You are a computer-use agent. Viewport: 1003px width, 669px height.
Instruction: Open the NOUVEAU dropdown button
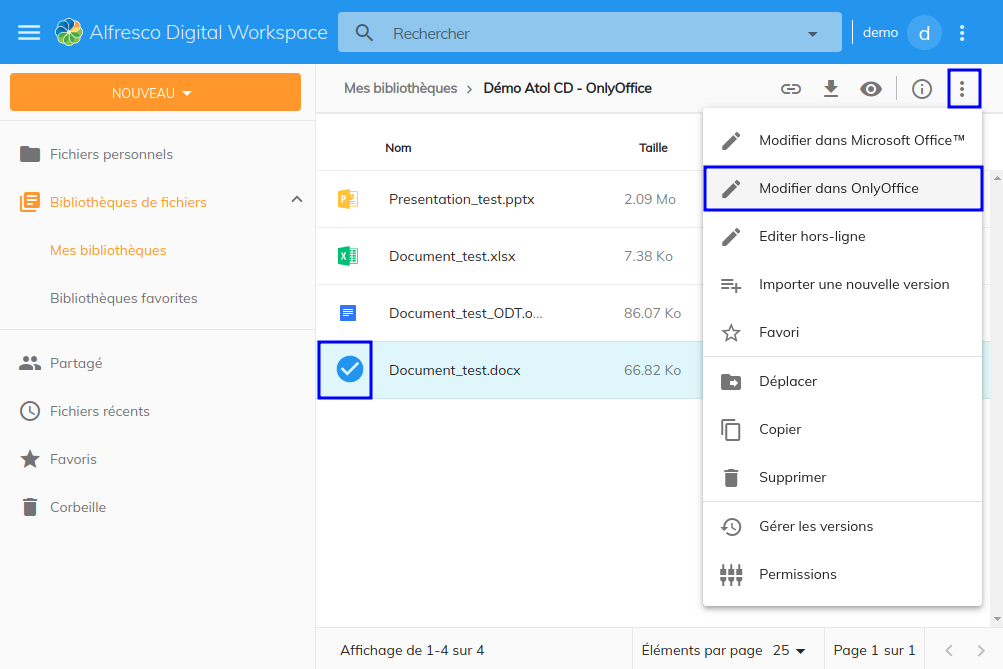coord(155,92)
